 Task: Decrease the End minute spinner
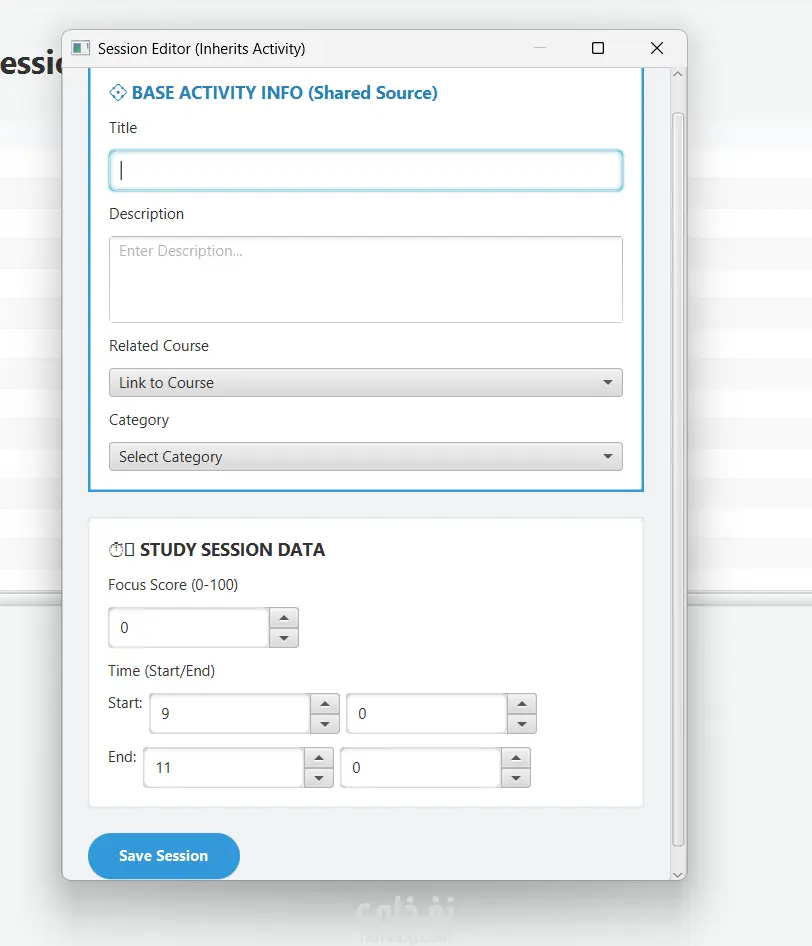pyautogui.click(x=516, y=778)
